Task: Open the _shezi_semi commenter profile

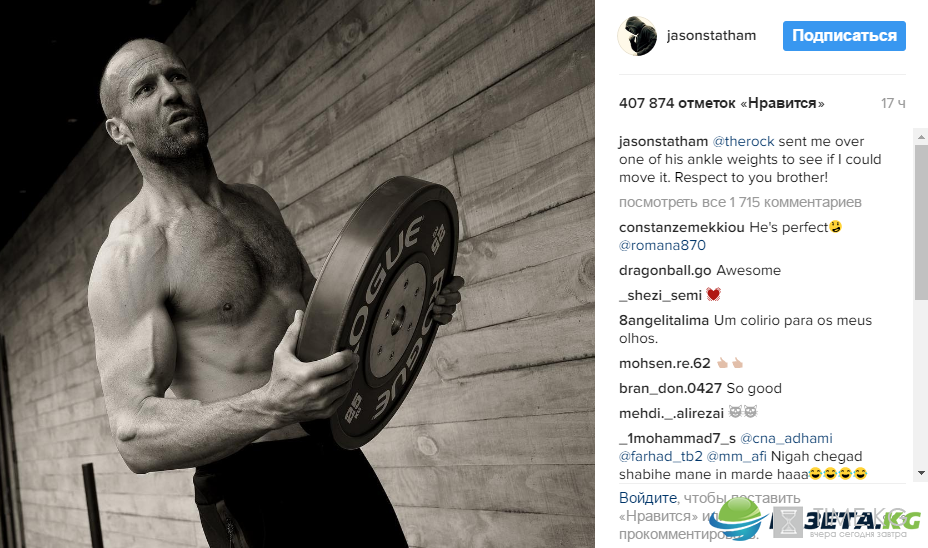Action: (660, 295)
